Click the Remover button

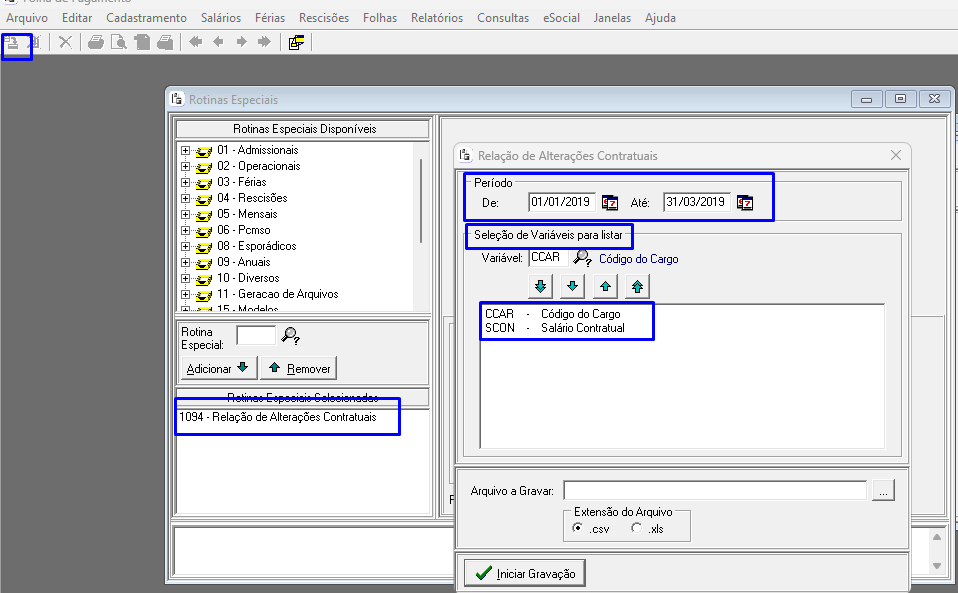[x=298, y=368]
